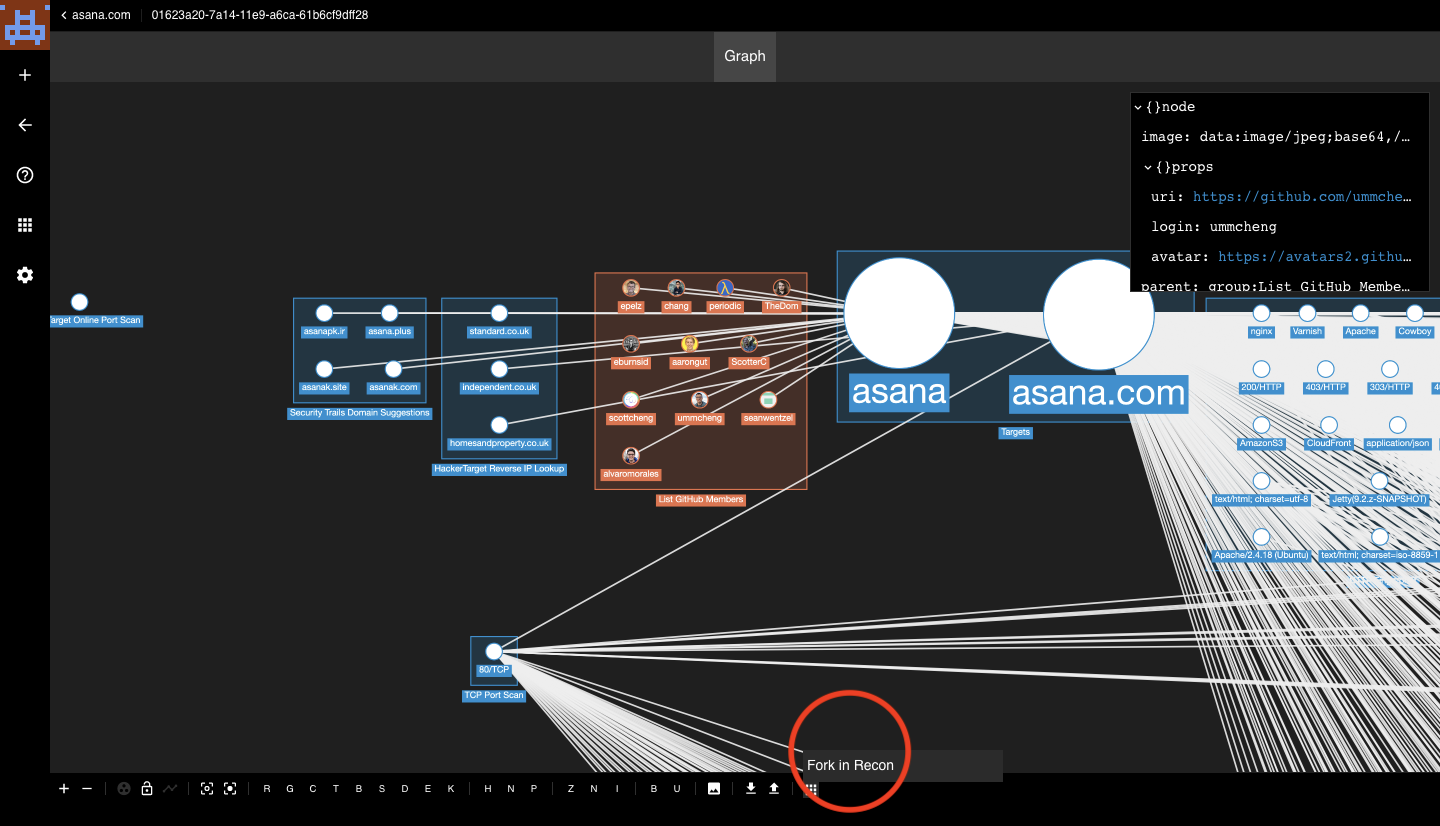
Task: Select the CloudFront node
Action: pos(1329,425)
